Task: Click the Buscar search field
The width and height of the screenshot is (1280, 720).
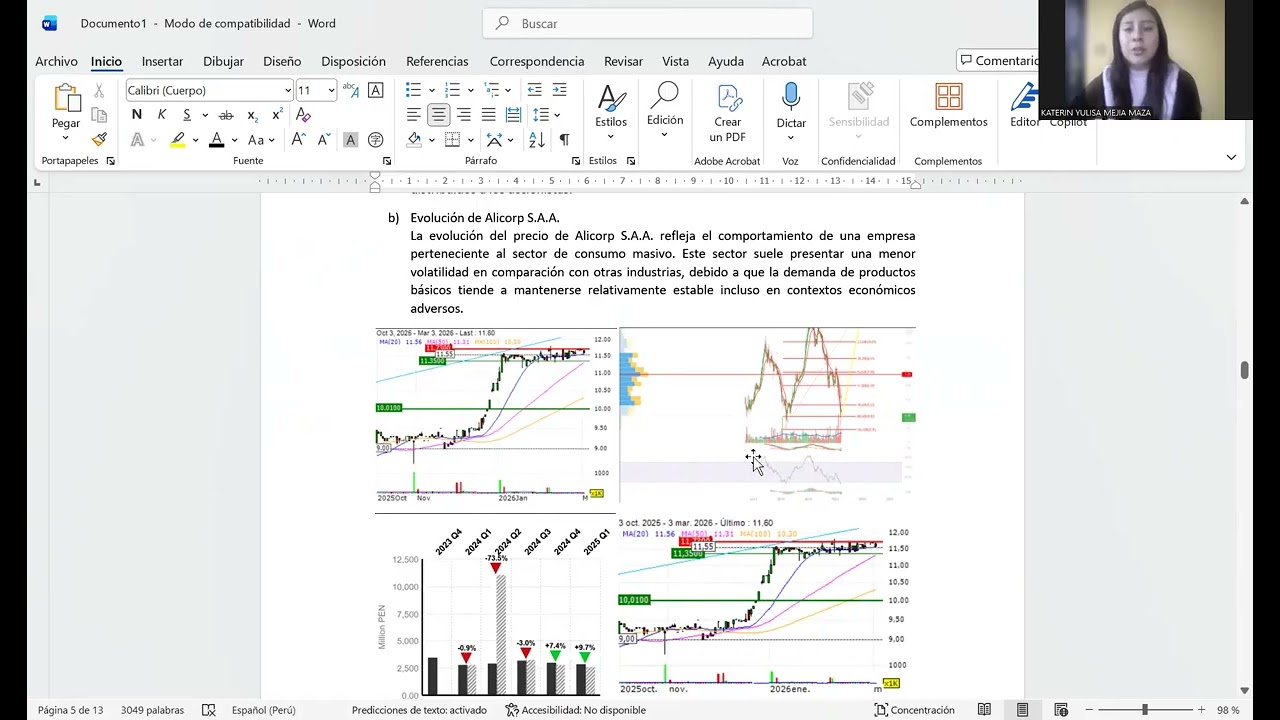Action: tap(647, 23)
